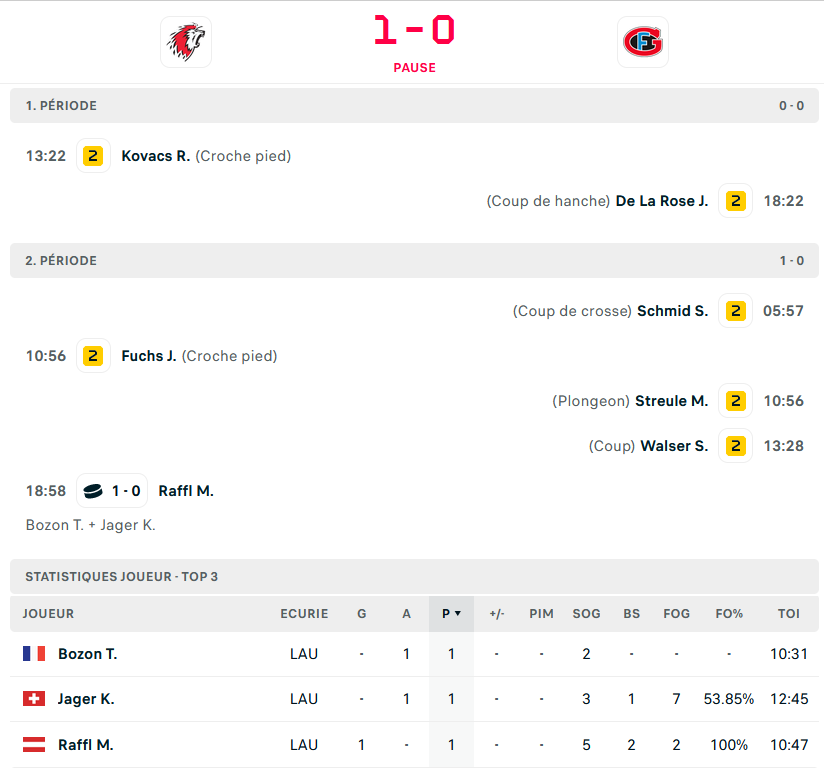
Task: Click the G column header
Action: 362,614
